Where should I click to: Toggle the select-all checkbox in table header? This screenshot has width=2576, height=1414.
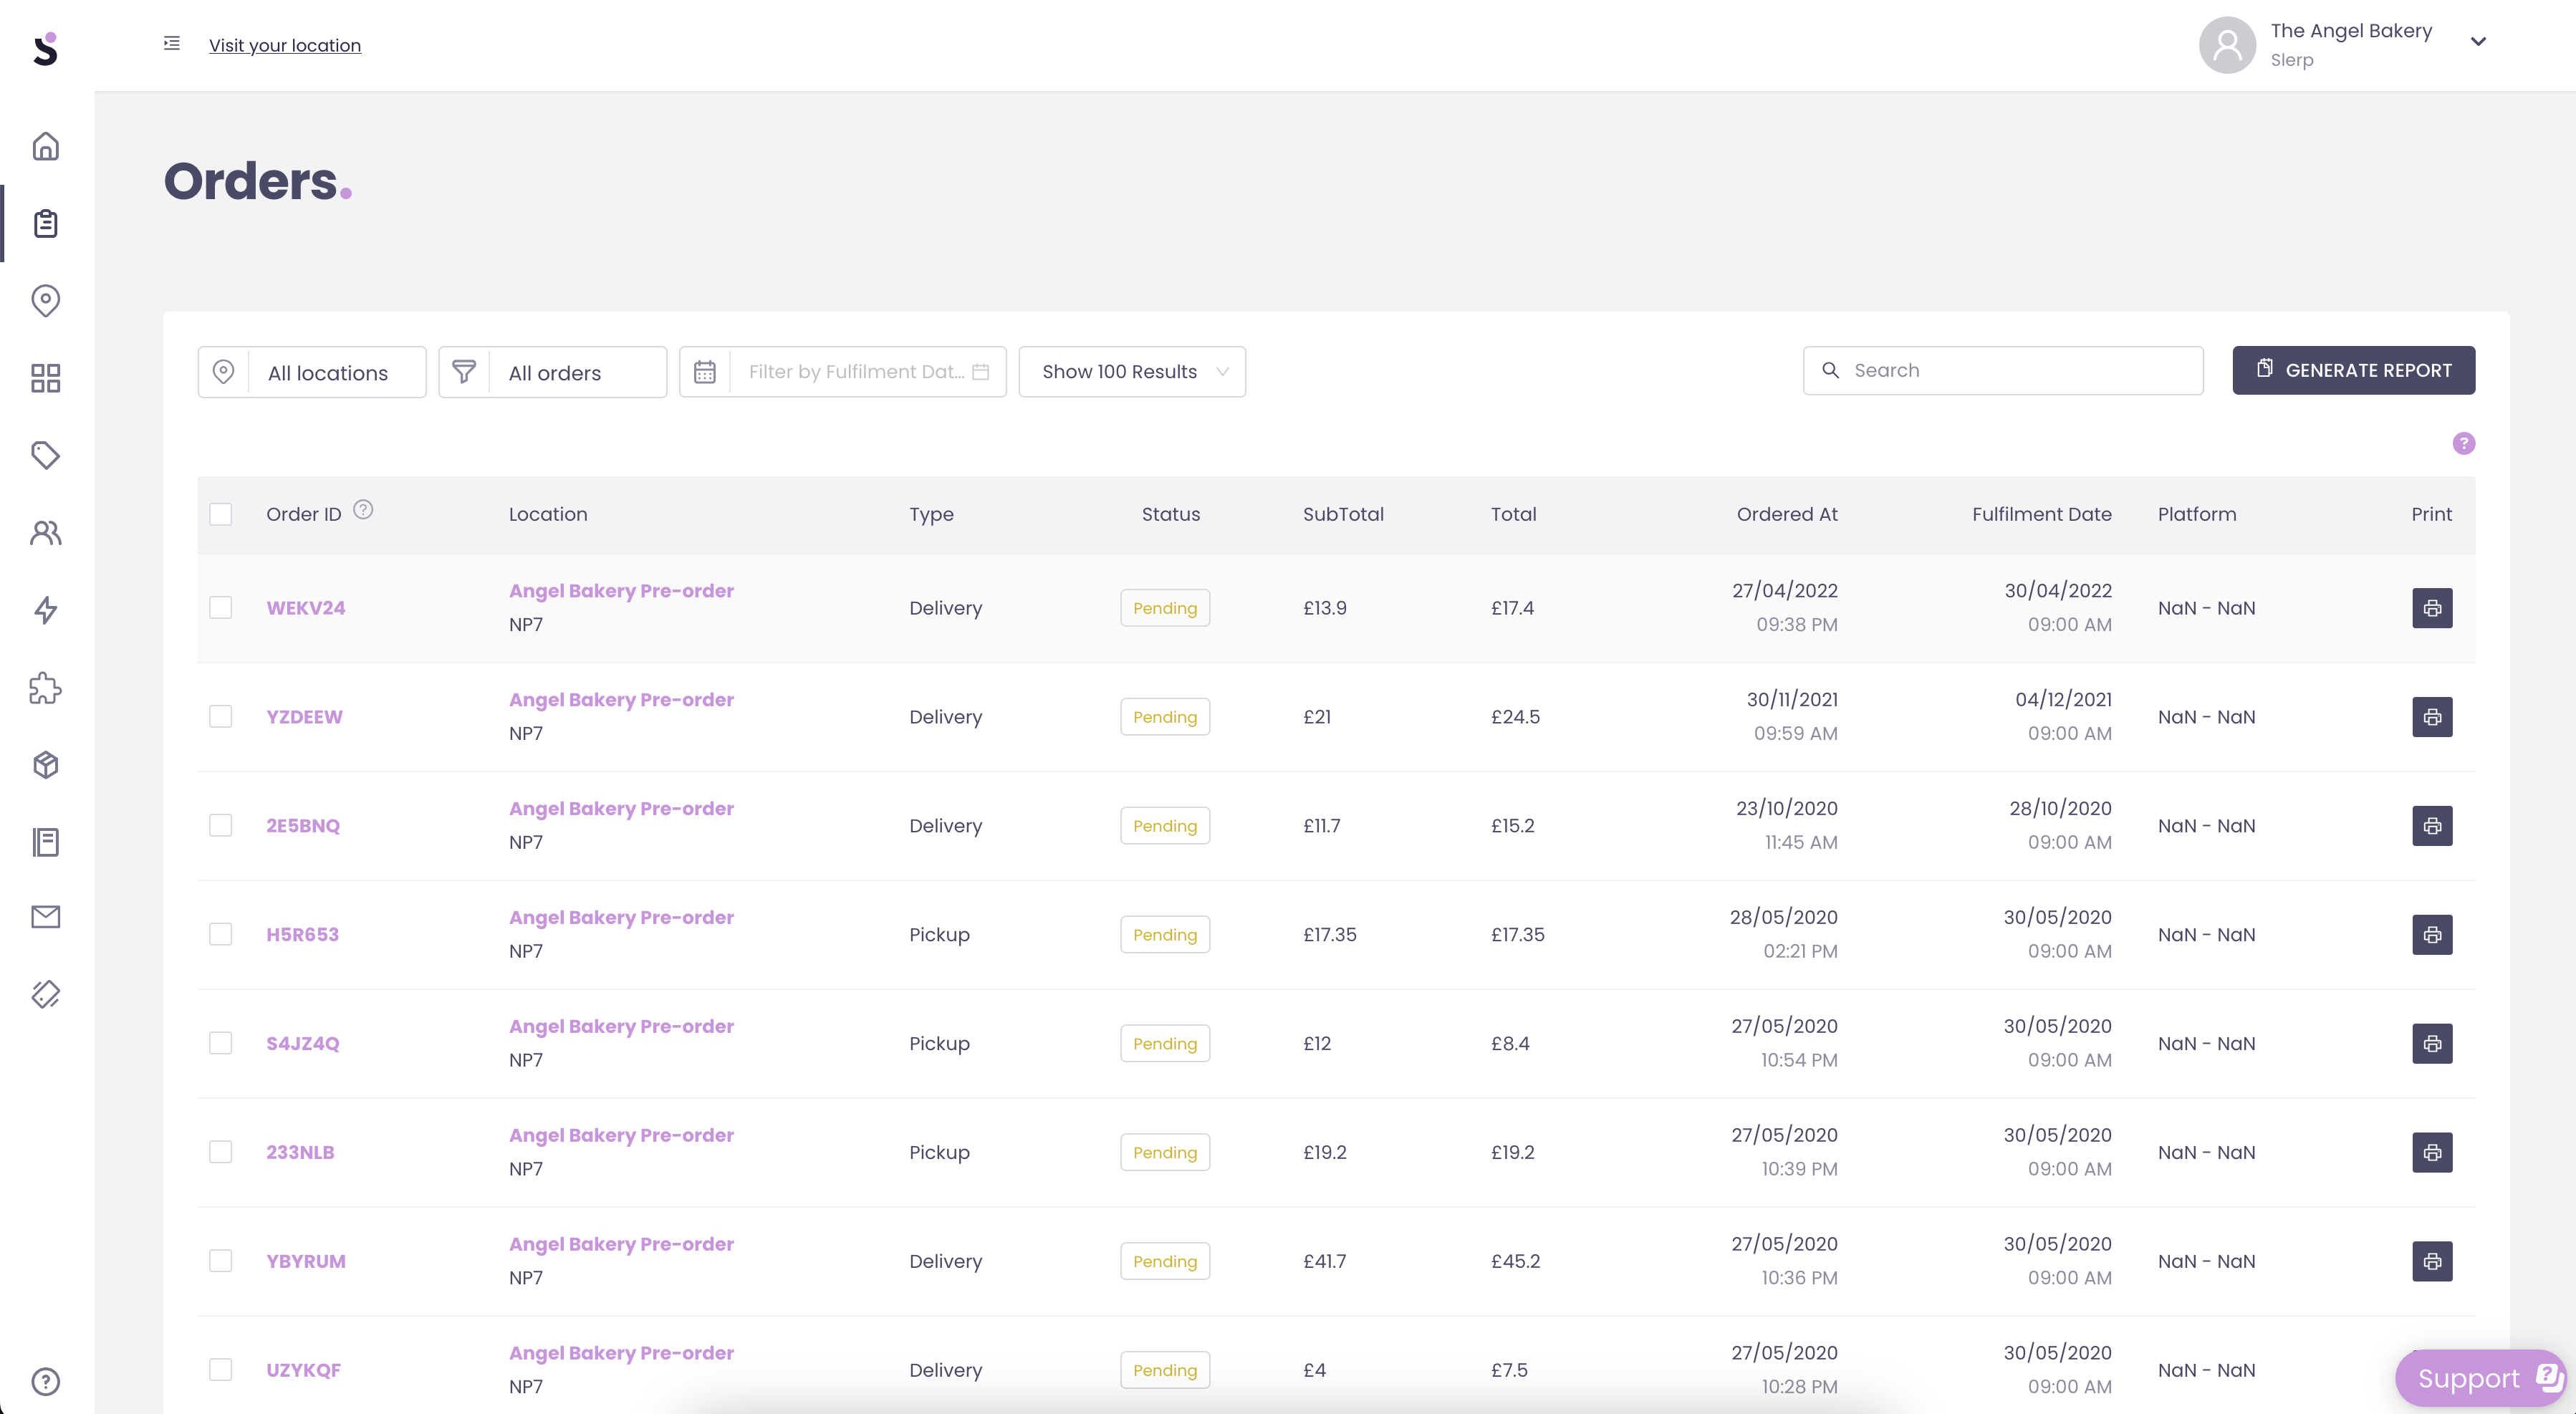point(221,514)
